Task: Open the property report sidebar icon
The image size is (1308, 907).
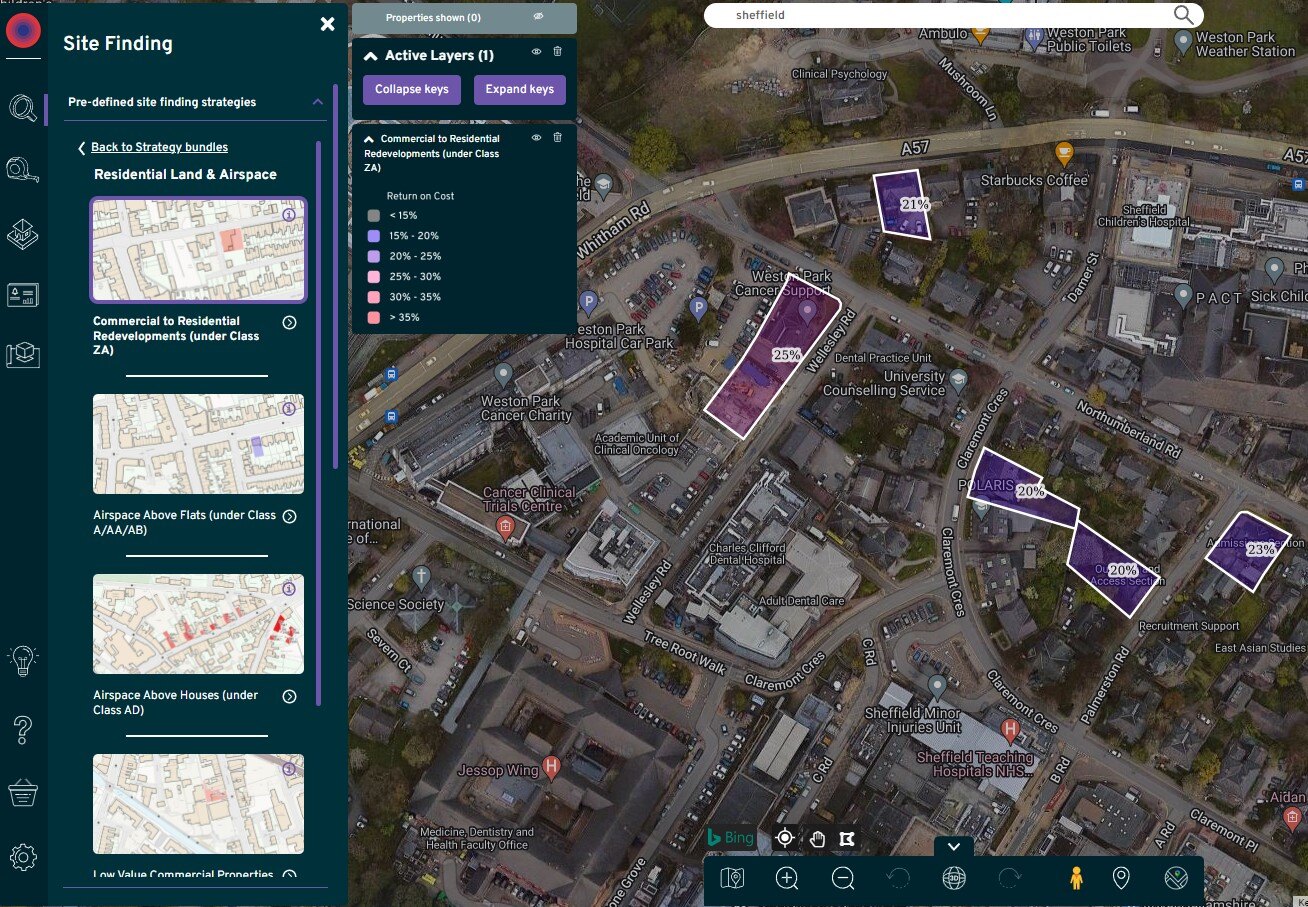Action: tap(22, 294)
